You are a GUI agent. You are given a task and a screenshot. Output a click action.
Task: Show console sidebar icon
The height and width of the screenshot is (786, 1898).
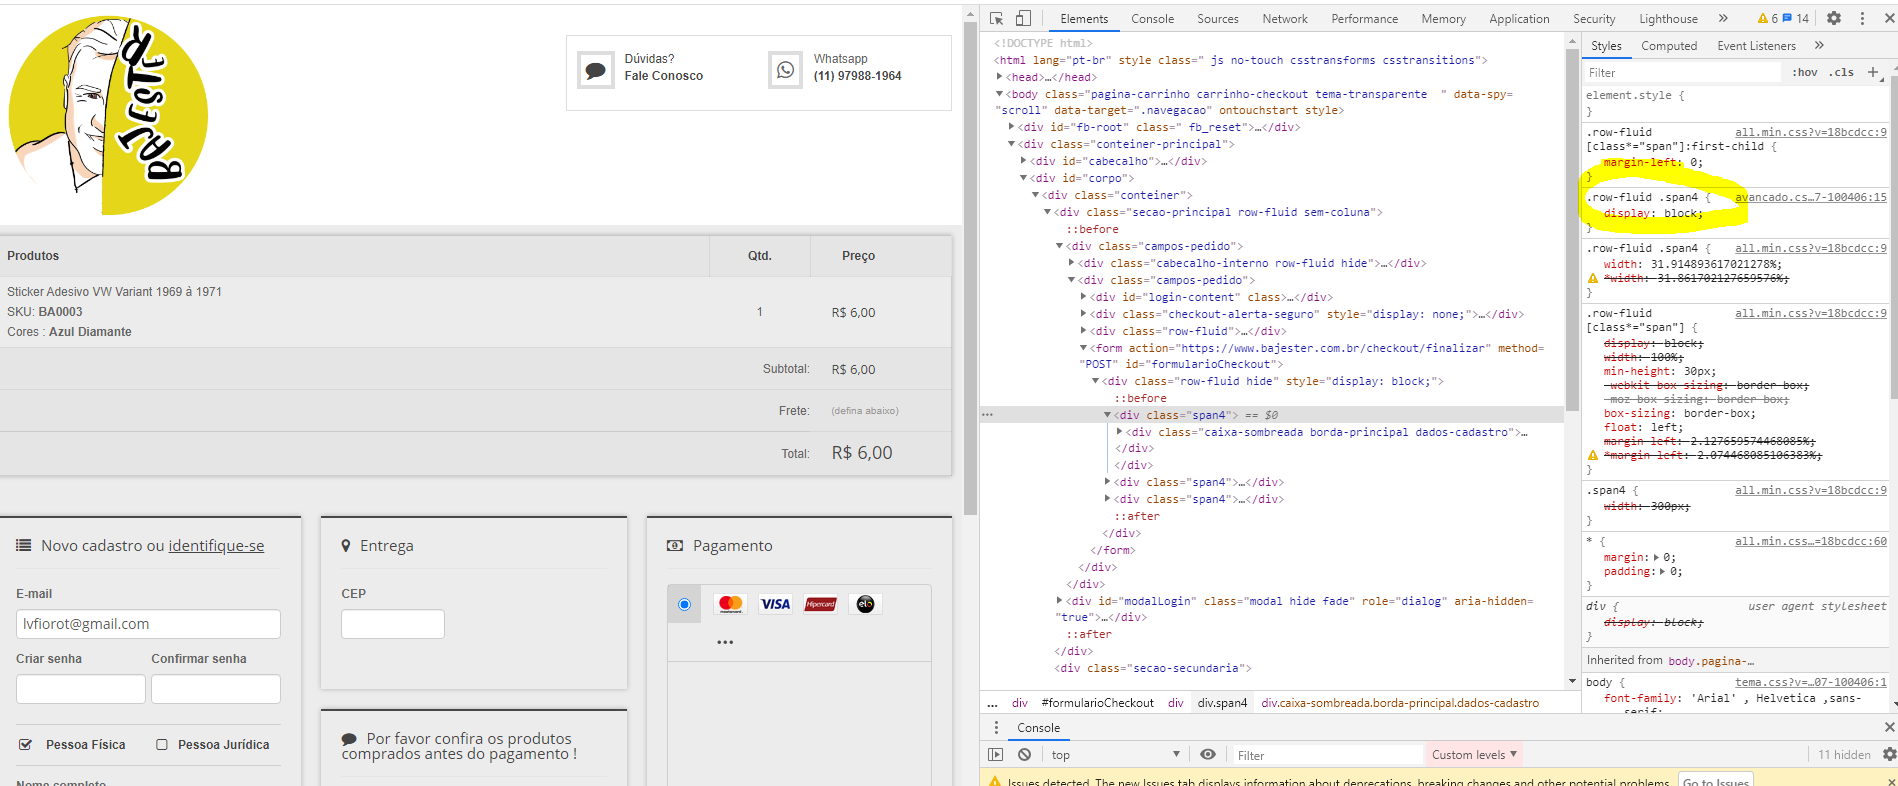pyautogui.click(x=995, y=754)
